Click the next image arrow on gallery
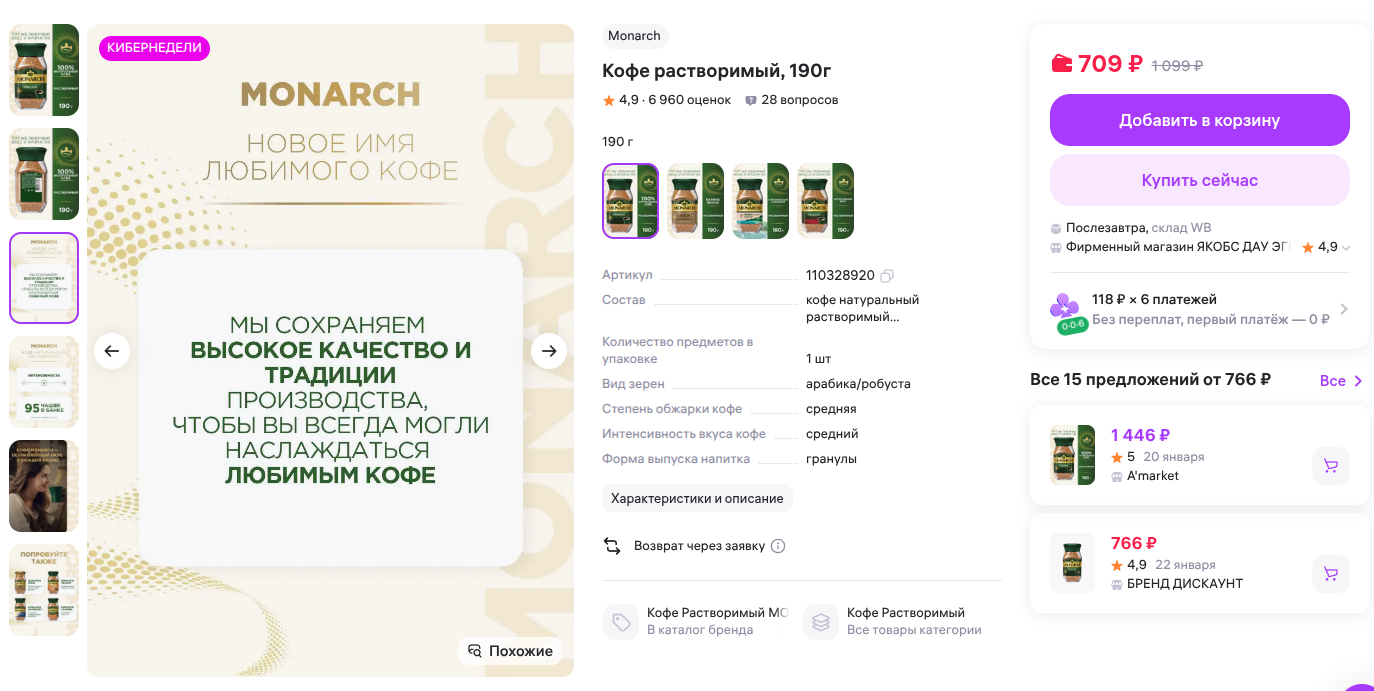The height and width of the screenshot is (691, 1374). (549, 351)
